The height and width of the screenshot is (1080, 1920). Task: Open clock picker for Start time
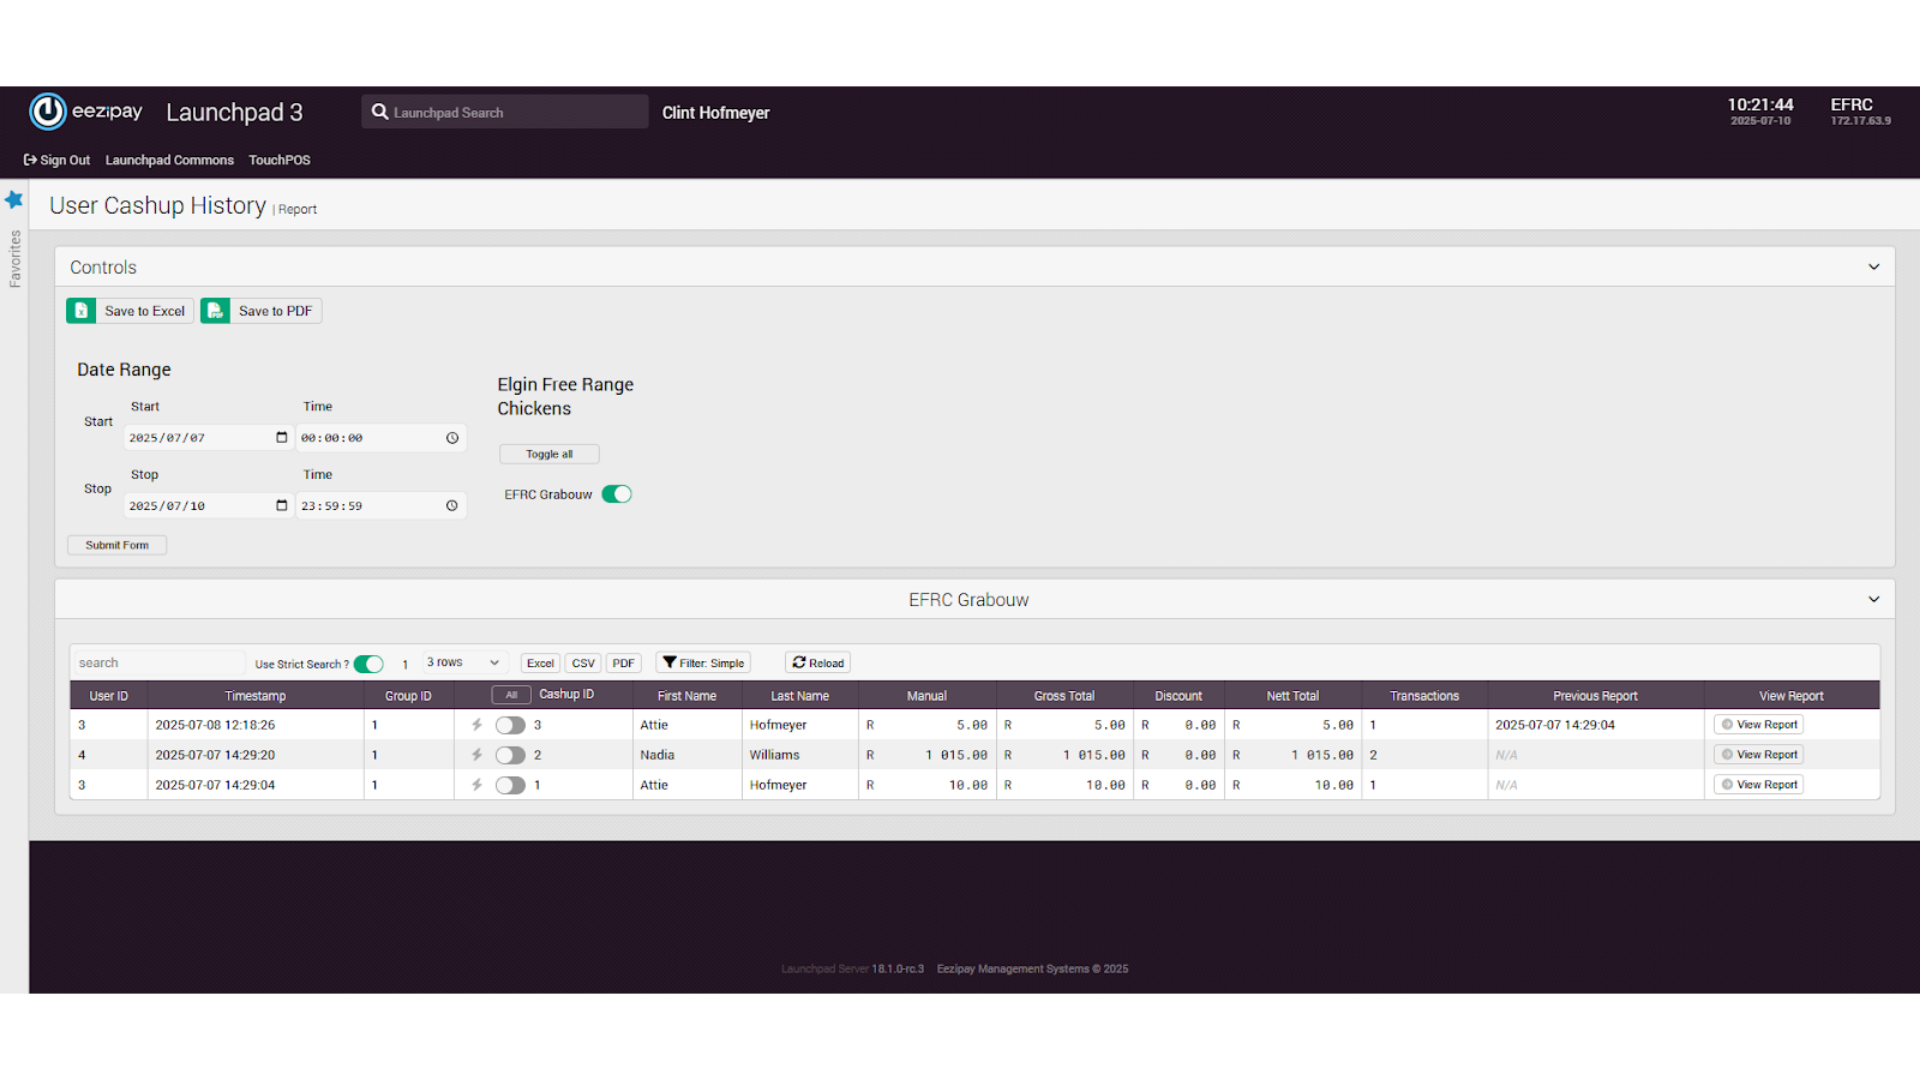click(452, 438)
